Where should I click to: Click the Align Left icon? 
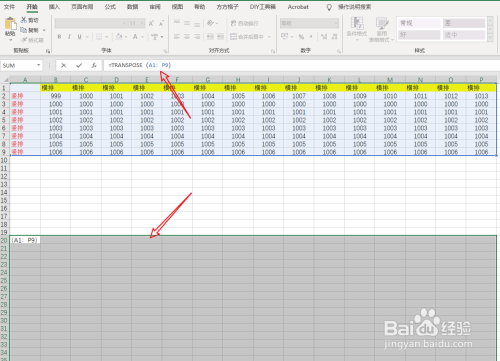[177, 37]
